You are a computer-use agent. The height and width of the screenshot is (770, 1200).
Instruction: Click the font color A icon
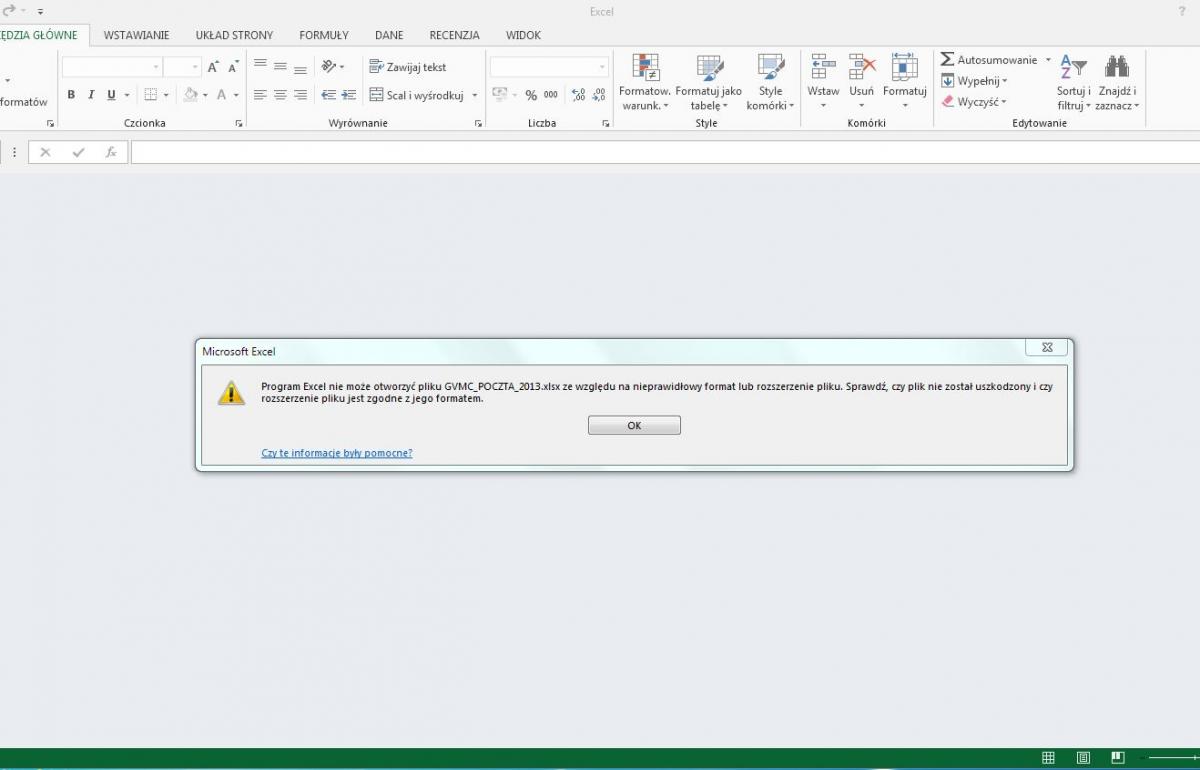(x=222, y=95)
